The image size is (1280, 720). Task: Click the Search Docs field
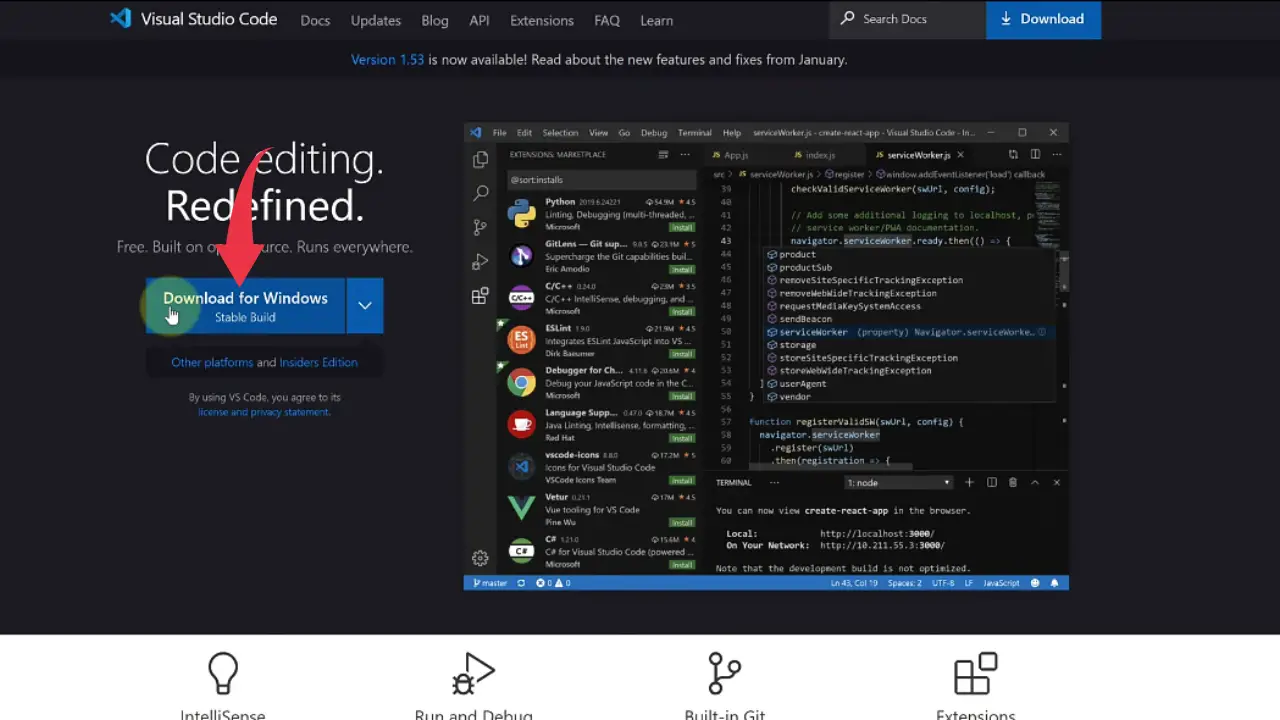tap(907, 19)
